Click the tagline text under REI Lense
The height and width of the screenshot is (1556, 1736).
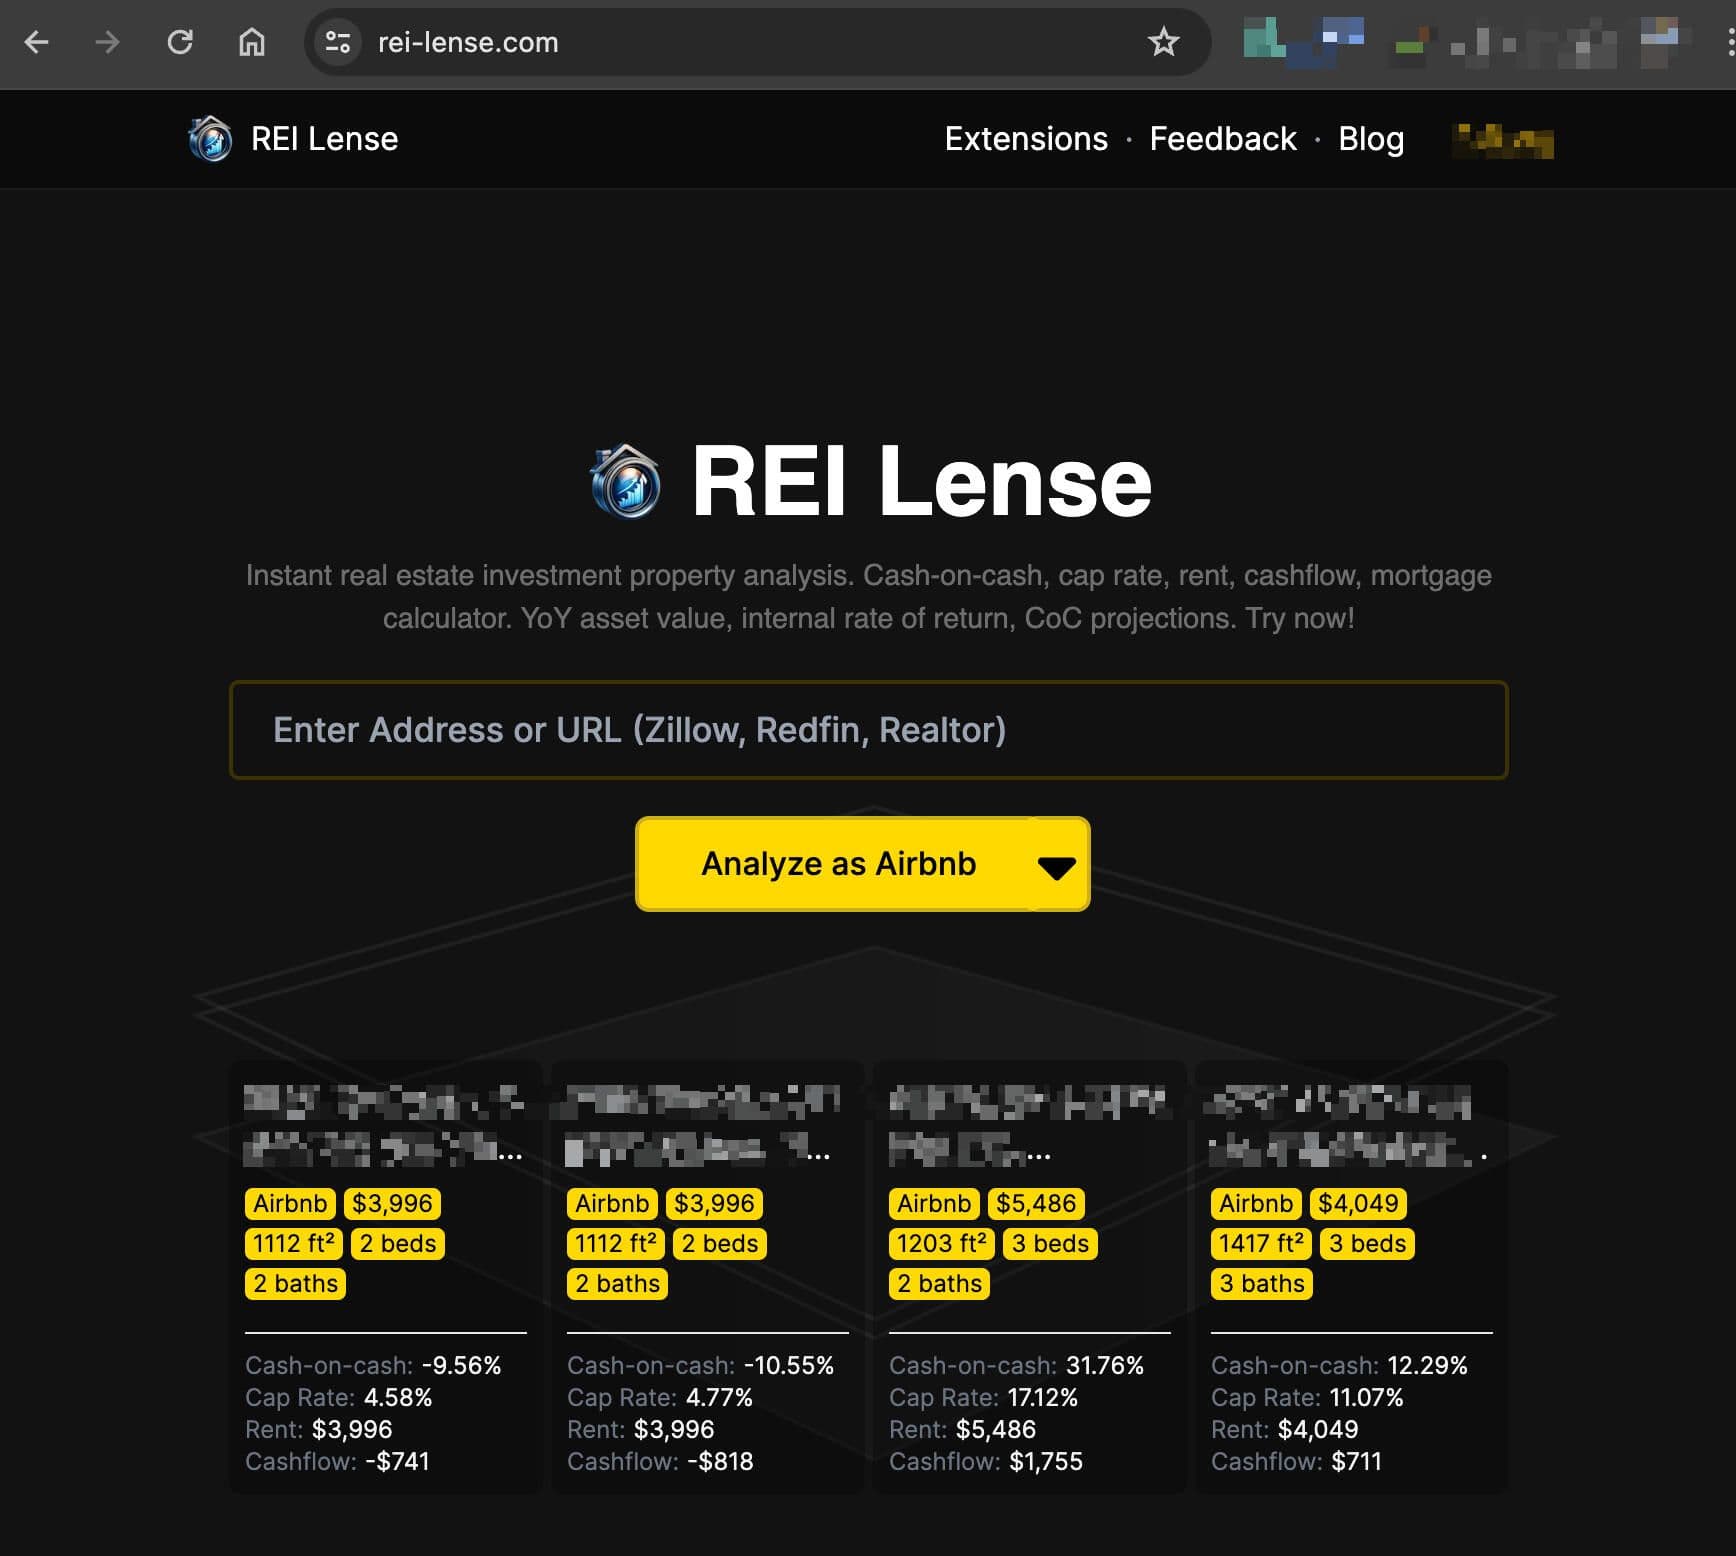point(868,597)
